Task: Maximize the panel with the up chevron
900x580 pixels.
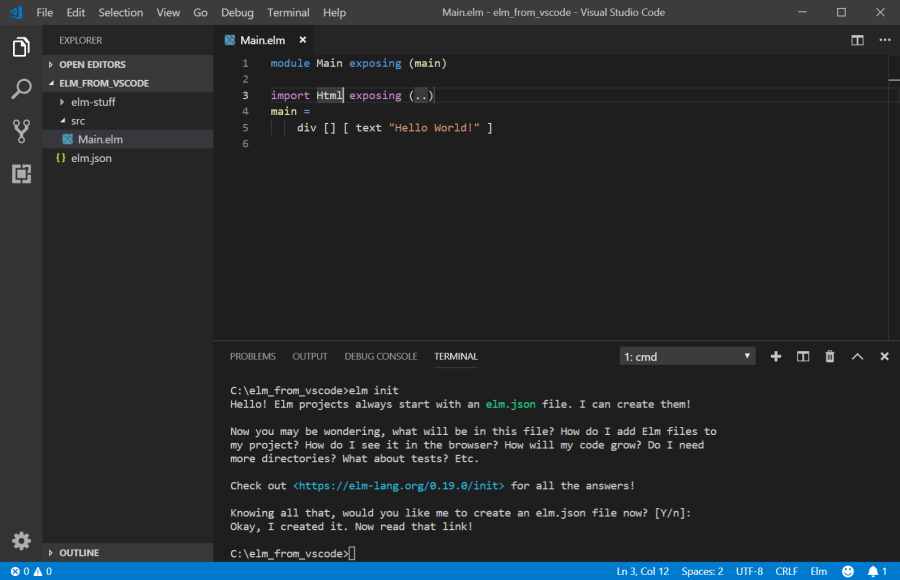Action: pos(857,356)
